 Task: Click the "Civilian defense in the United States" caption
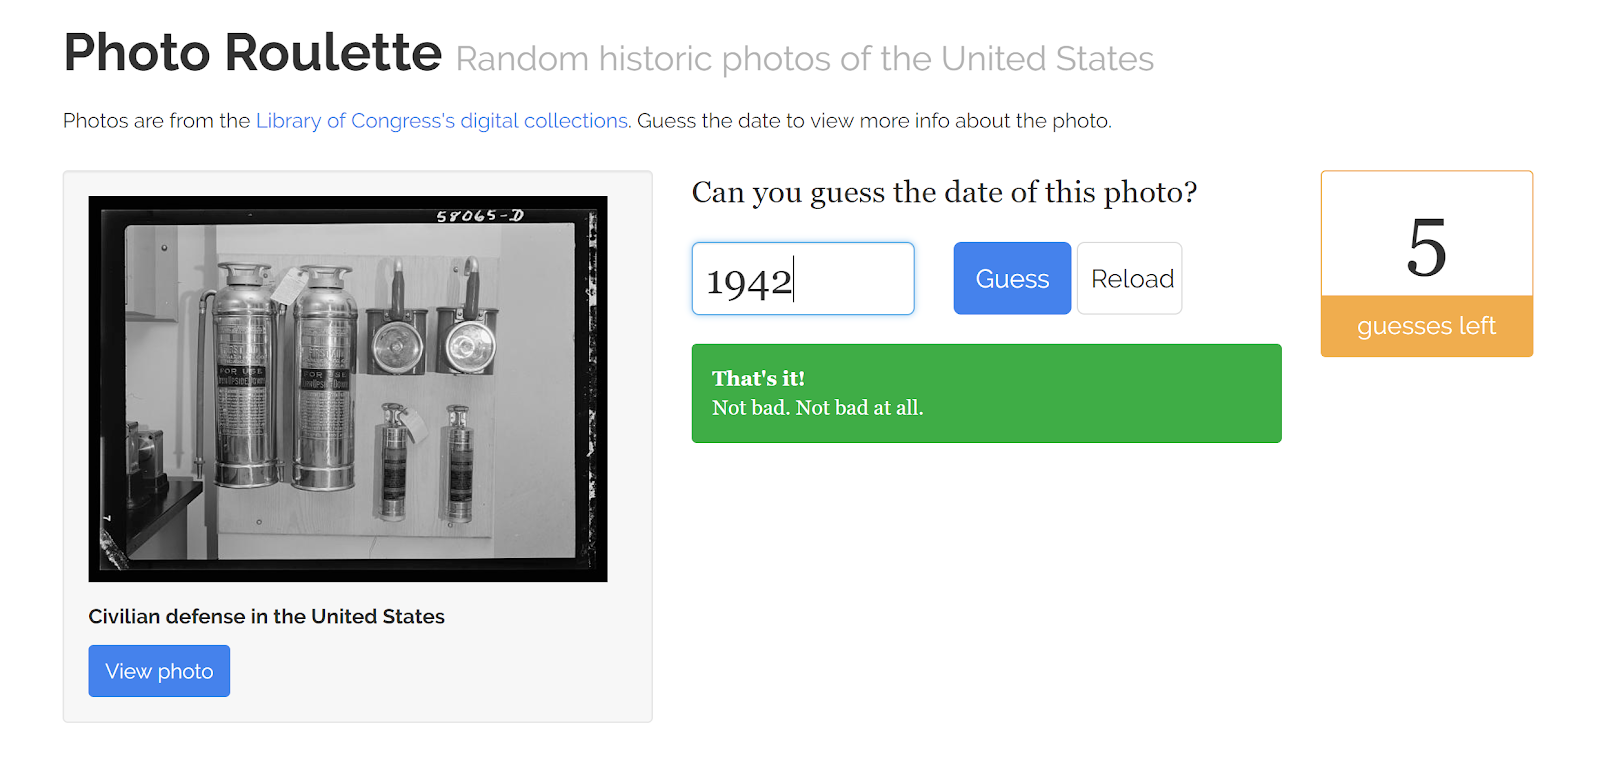pyautogui.click(x=266, y=616)
